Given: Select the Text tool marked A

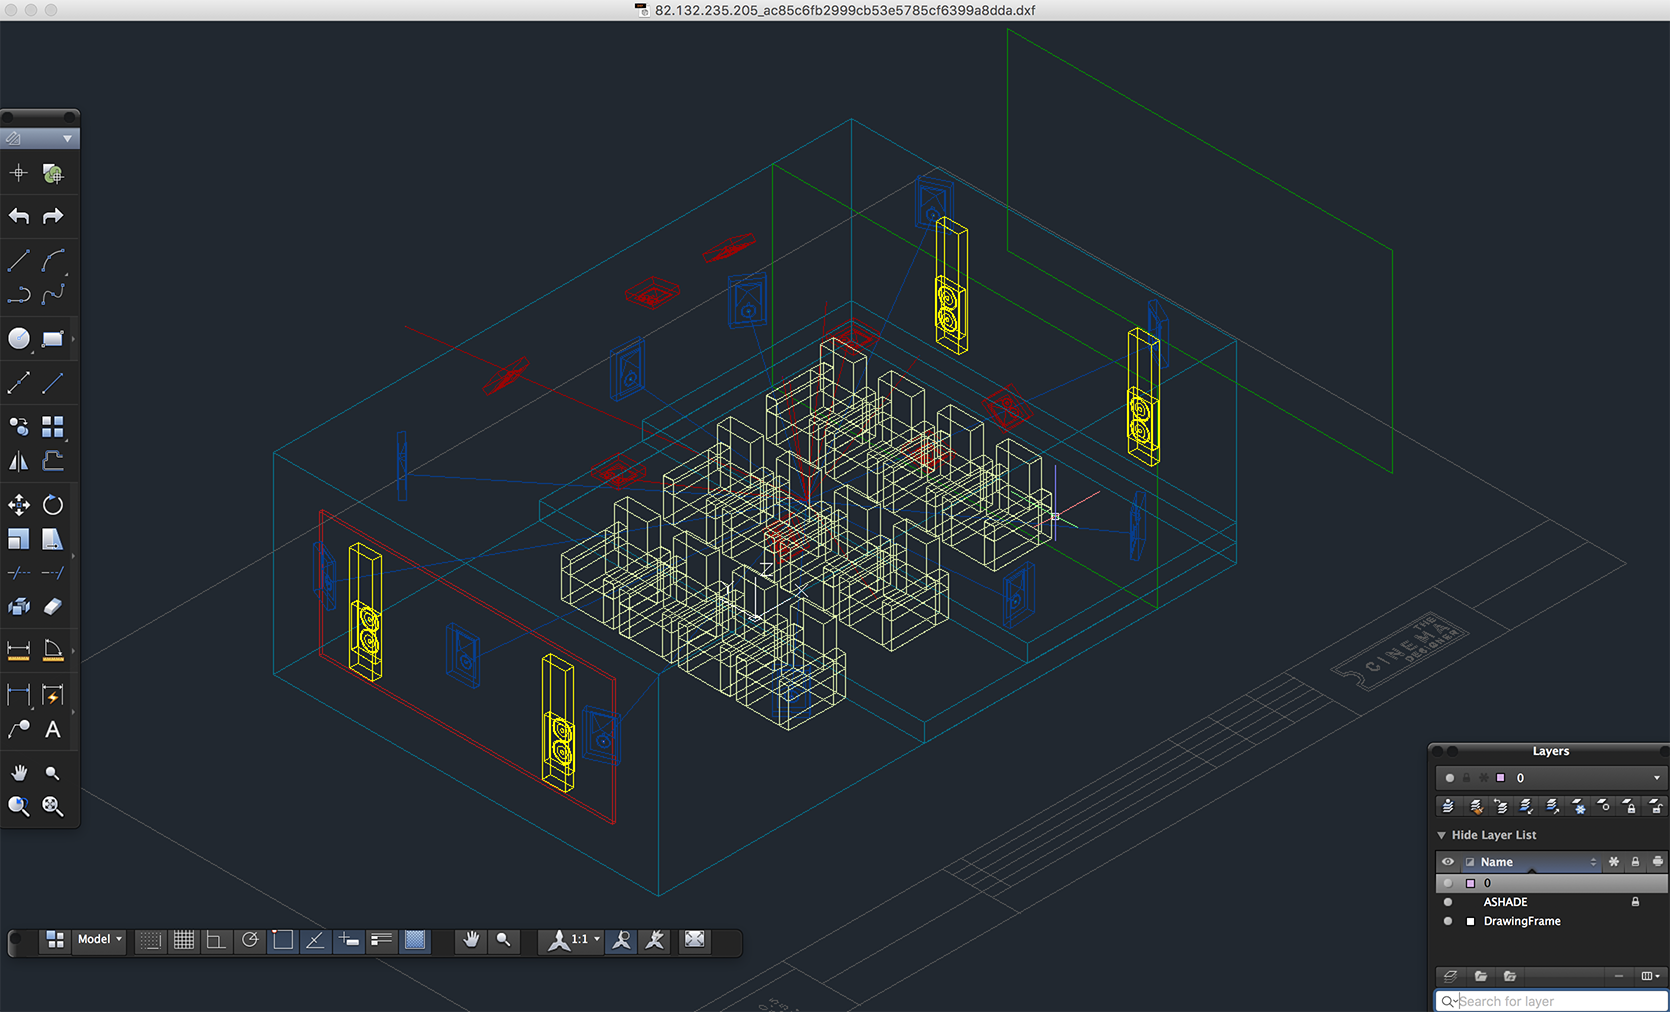Looking at the screenshot, I should click(53, 730).
